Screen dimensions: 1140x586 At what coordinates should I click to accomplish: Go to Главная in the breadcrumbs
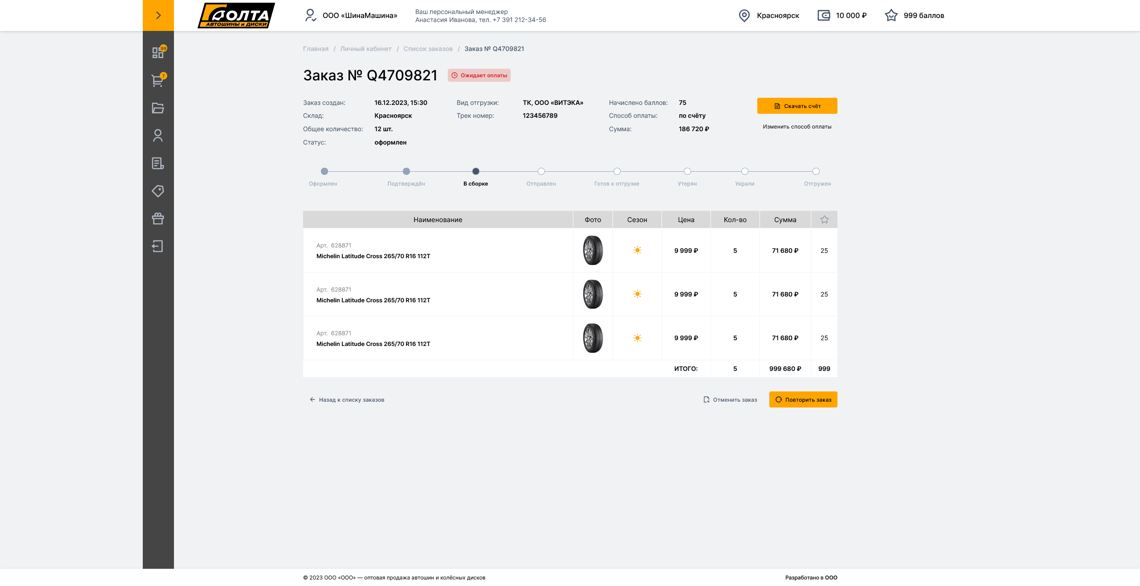(315, 49)
